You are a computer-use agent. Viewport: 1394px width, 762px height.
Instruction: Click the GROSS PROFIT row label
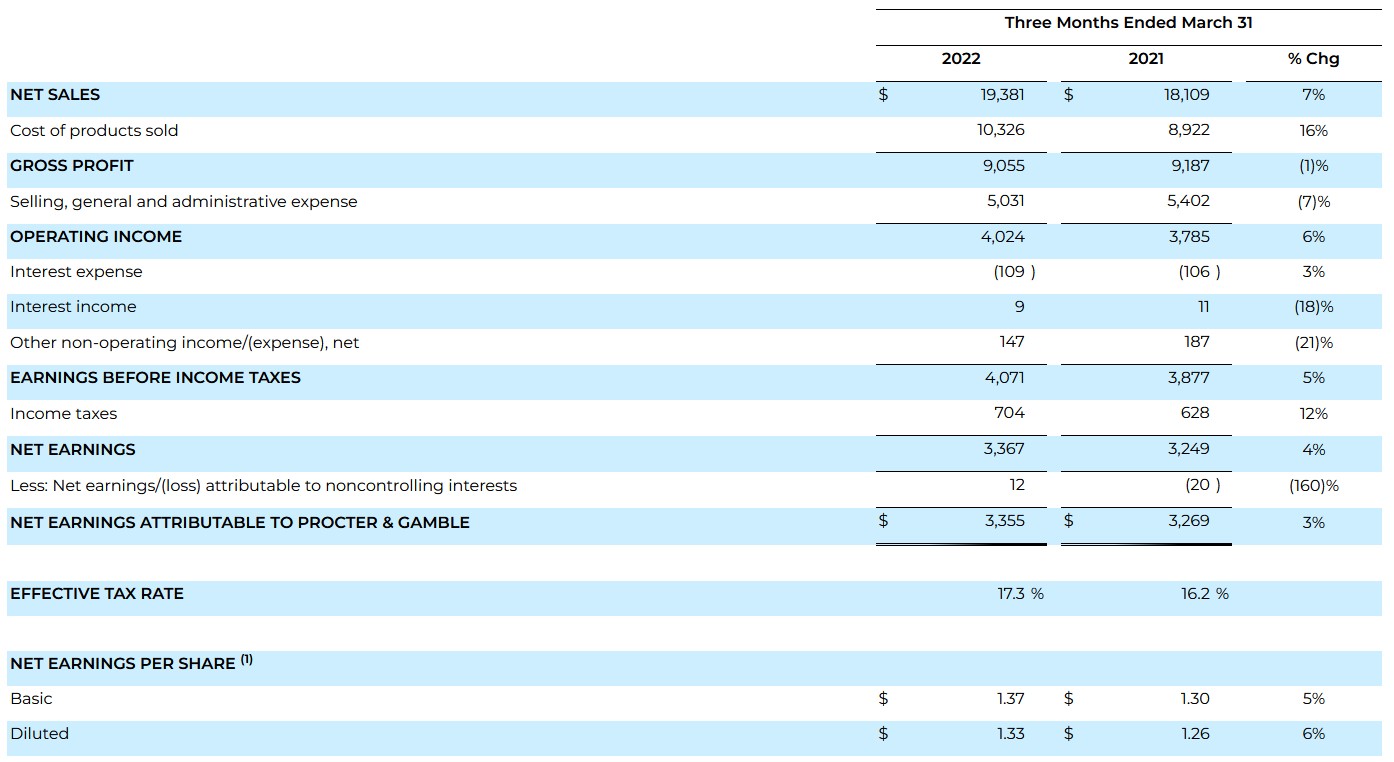pyautogui.click(x=72, y=166)
